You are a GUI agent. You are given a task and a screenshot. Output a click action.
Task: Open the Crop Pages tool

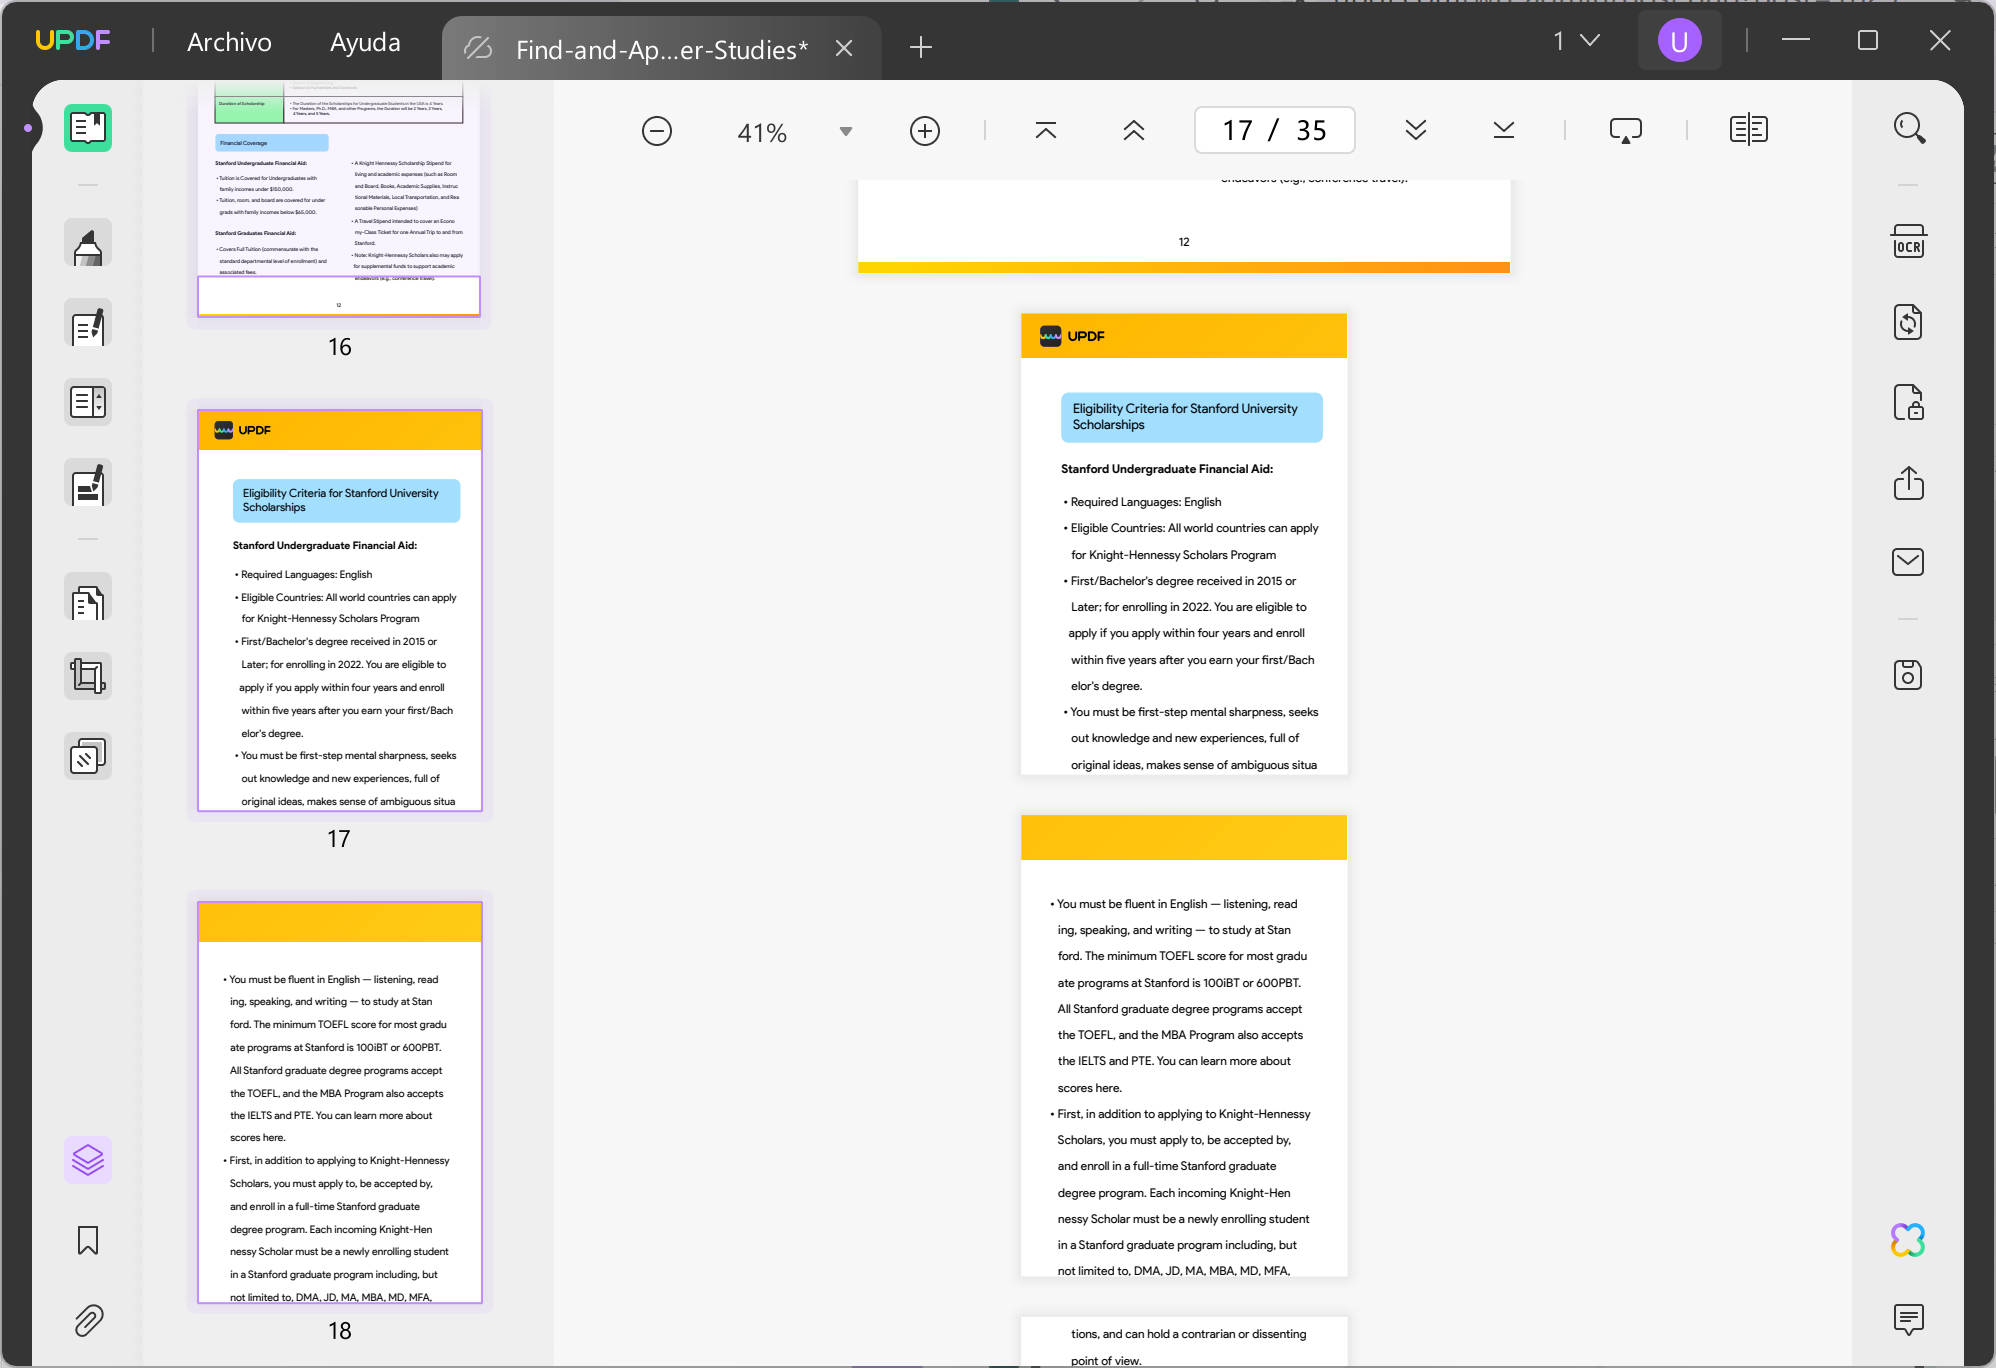tap(88, 677)
